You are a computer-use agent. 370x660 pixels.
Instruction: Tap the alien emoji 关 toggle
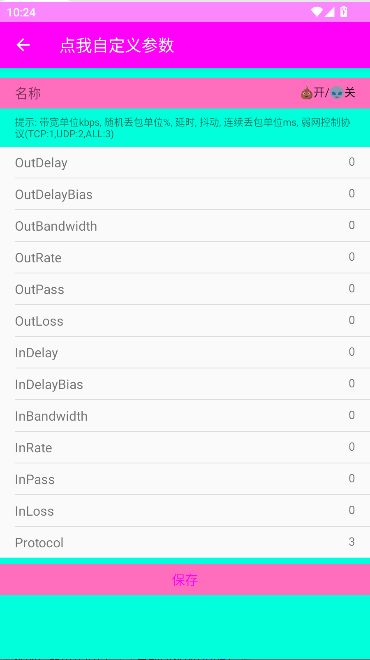tap(343, 93)
